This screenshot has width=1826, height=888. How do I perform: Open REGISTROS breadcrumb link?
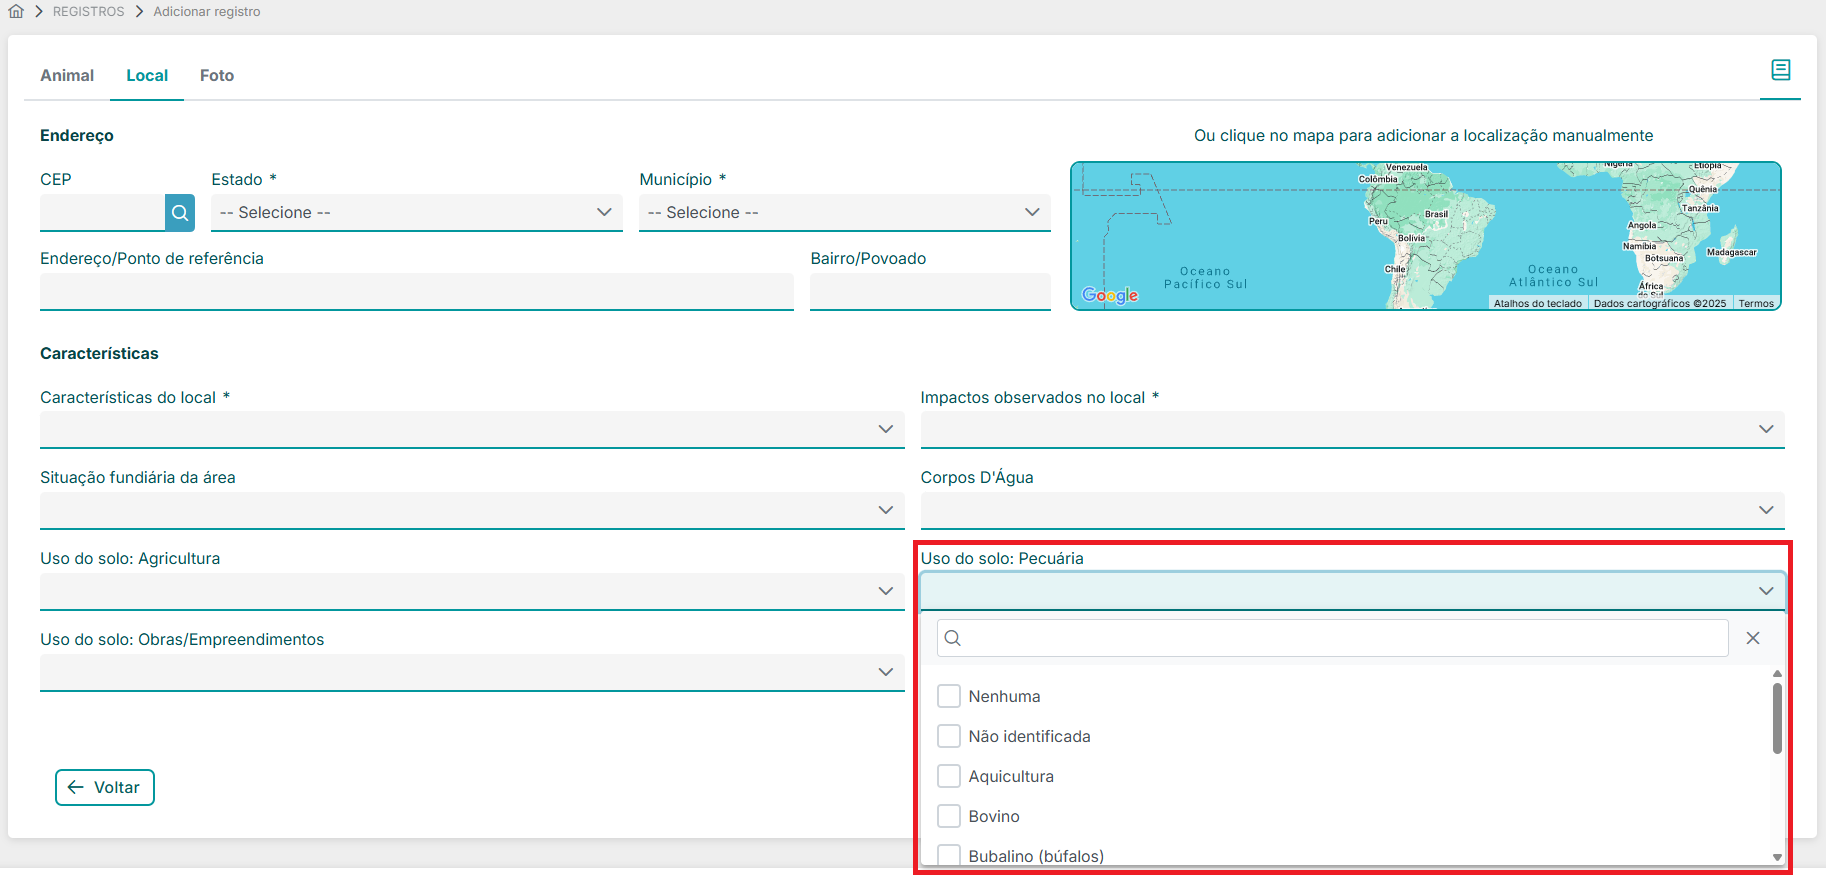(x=89, y=12)
